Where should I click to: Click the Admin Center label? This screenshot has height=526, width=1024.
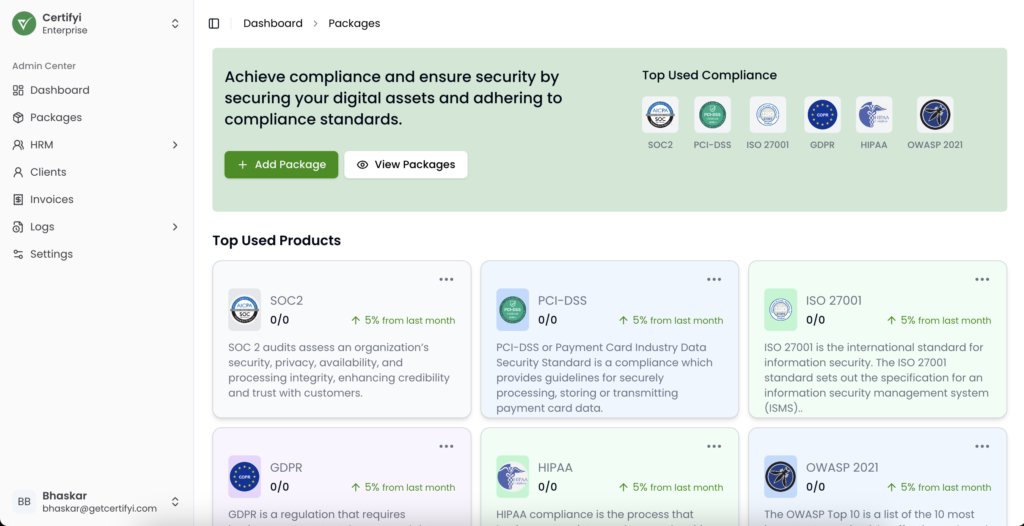(x=44, y=66)
